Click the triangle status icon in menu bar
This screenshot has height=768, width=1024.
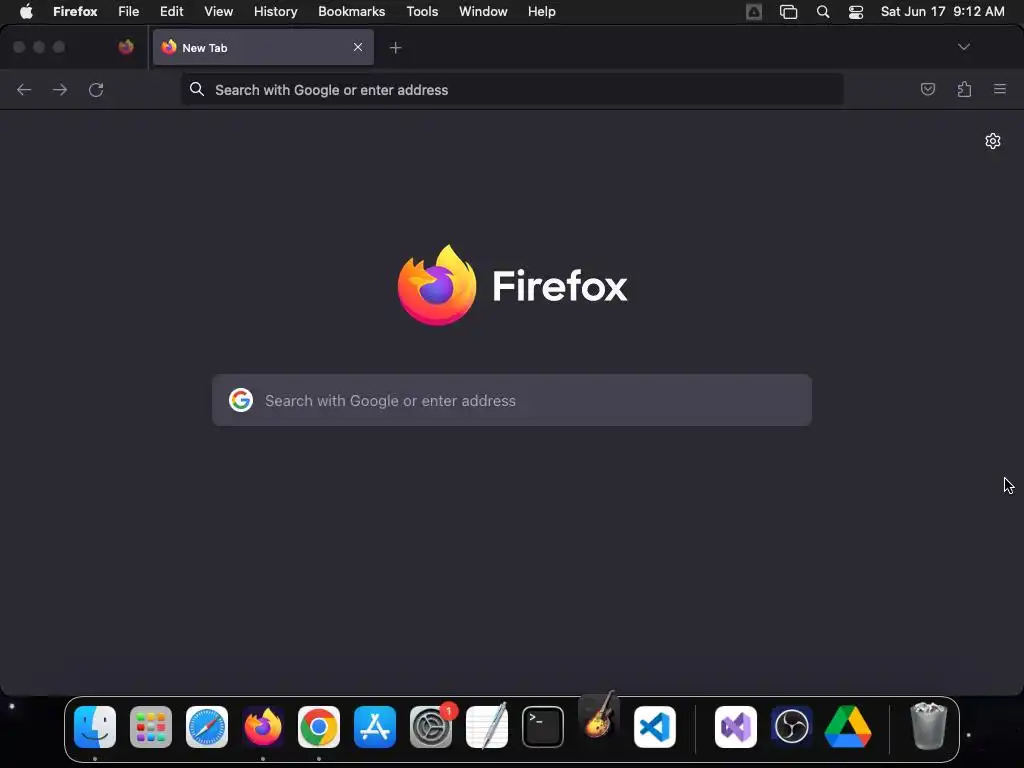tap(754, 12)
